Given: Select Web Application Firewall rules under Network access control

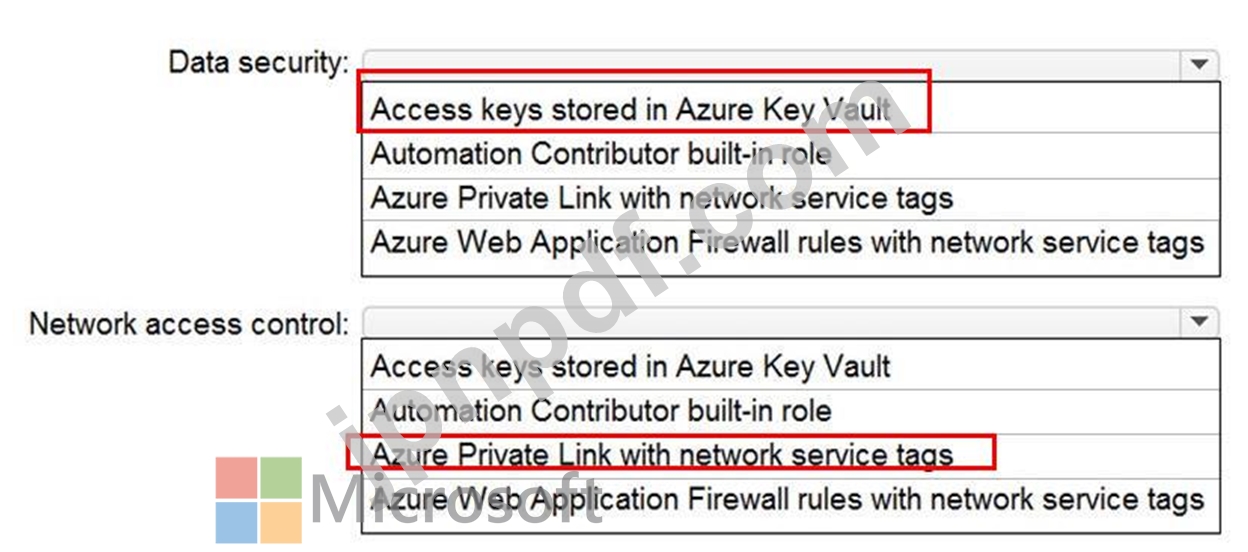Looking at the screenshot, I should (x=790, y=499).
